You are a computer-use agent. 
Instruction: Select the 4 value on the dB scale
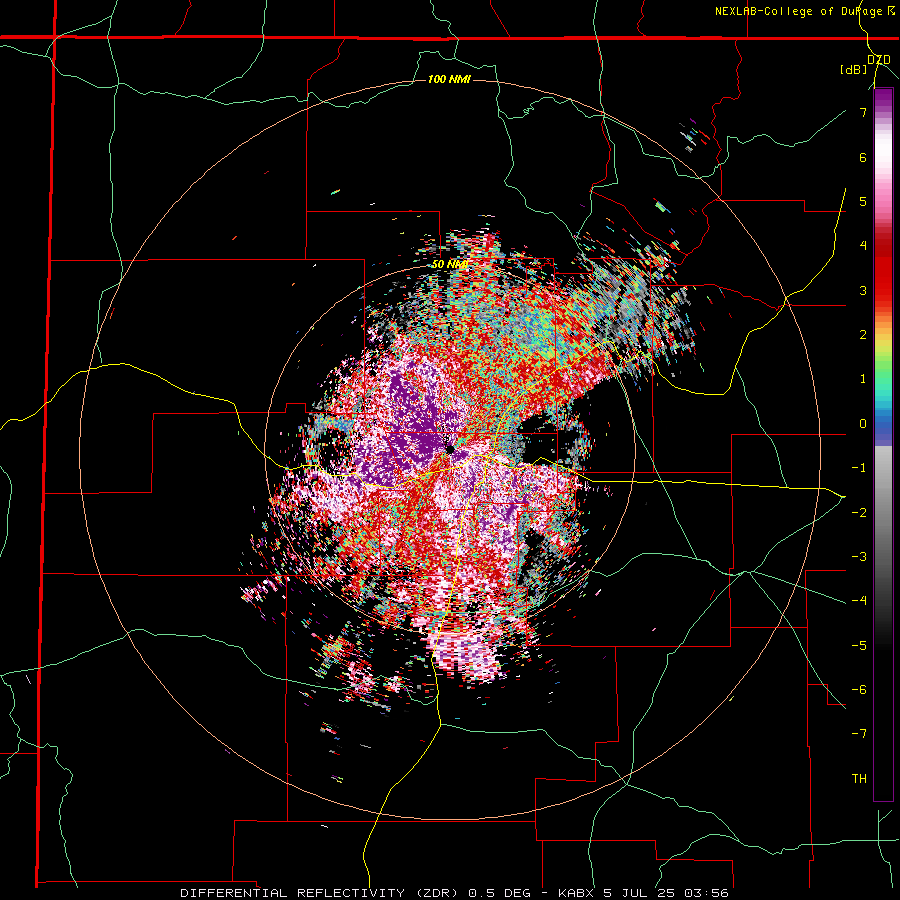[x=863, y=246]
